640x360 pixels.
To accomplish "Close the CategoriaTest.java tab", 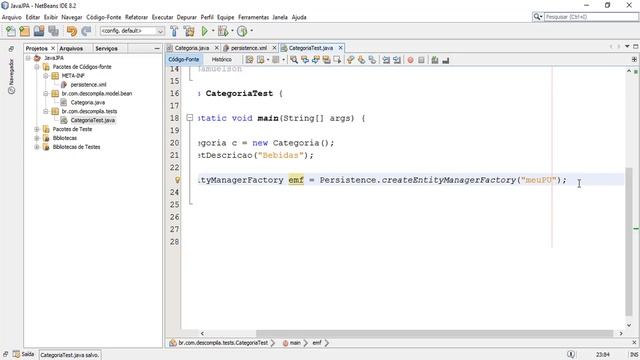I will click(x=340, y=48).
